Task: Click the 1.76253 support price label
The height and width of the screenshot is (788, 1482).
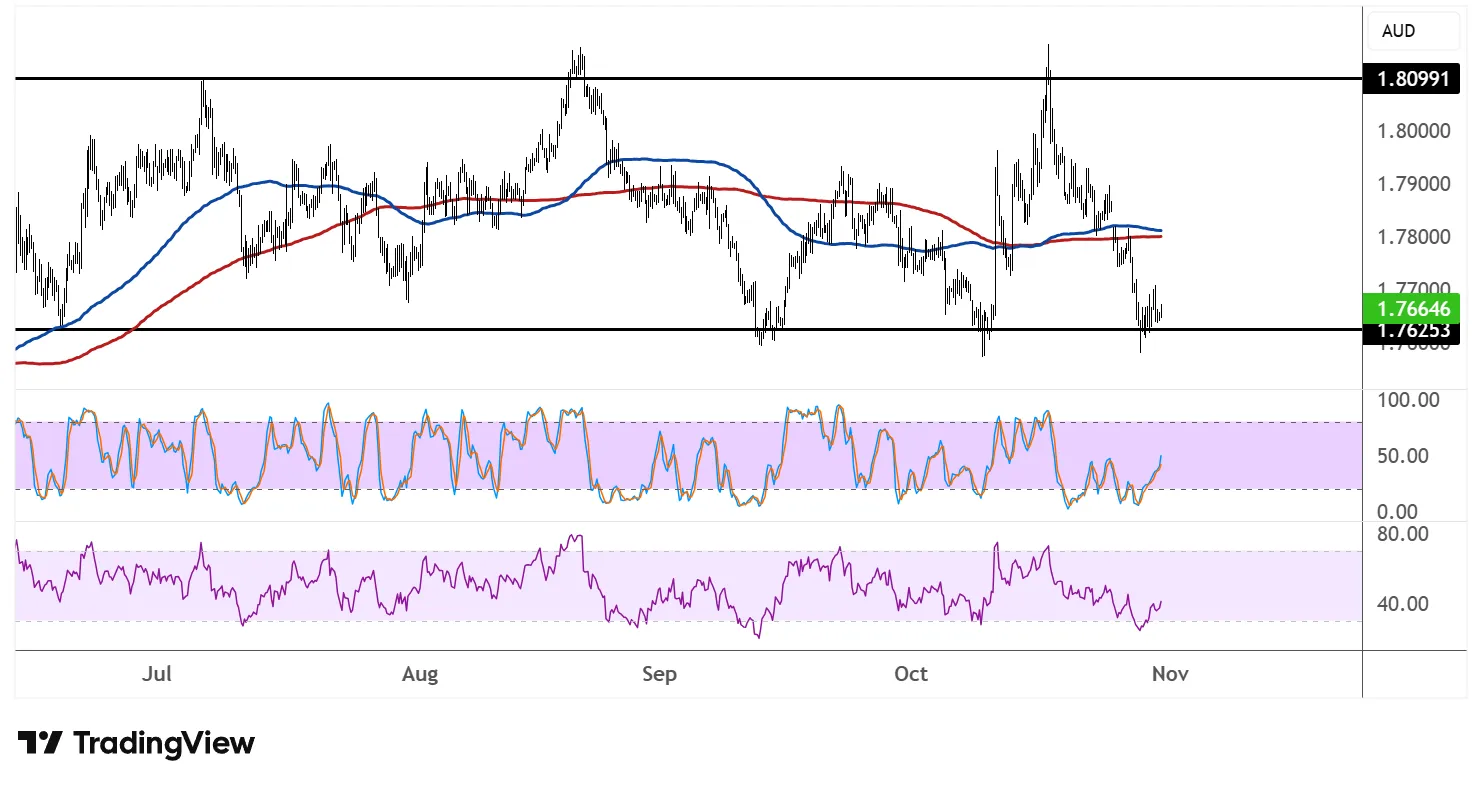Action: click(1412, 331)
